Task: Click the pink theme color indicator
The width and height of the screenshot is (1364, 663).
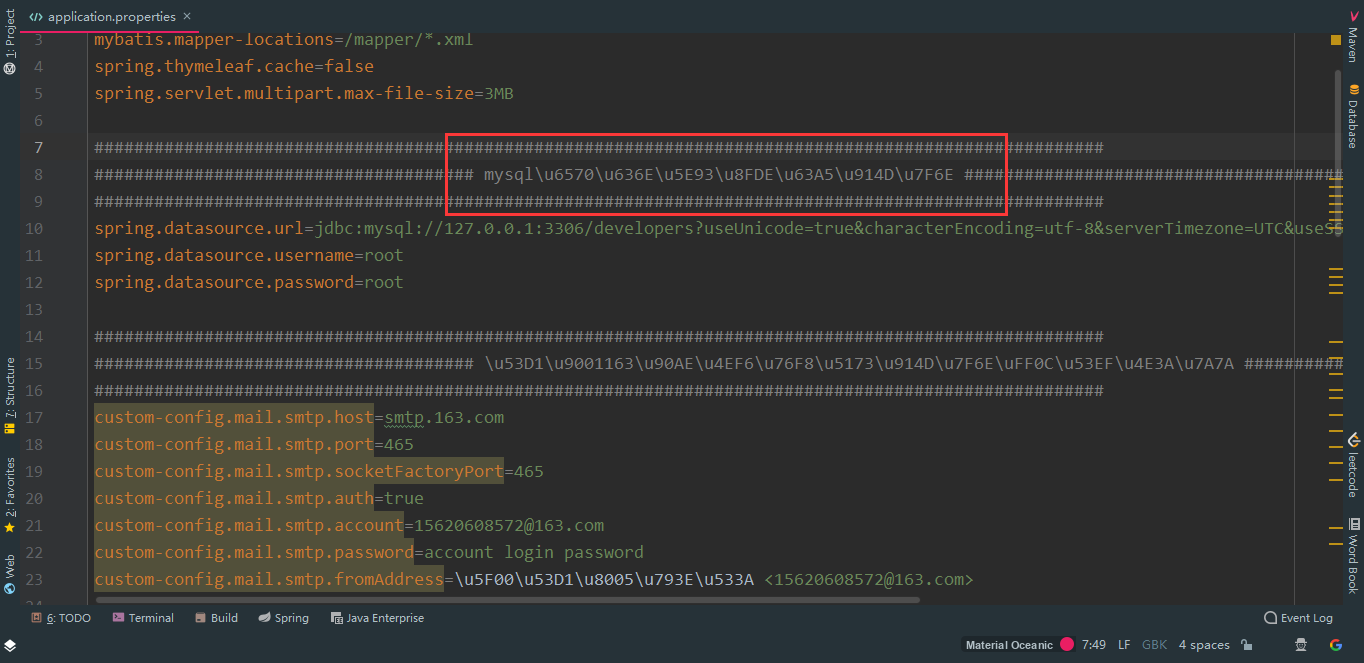Action: (1066, 645)
